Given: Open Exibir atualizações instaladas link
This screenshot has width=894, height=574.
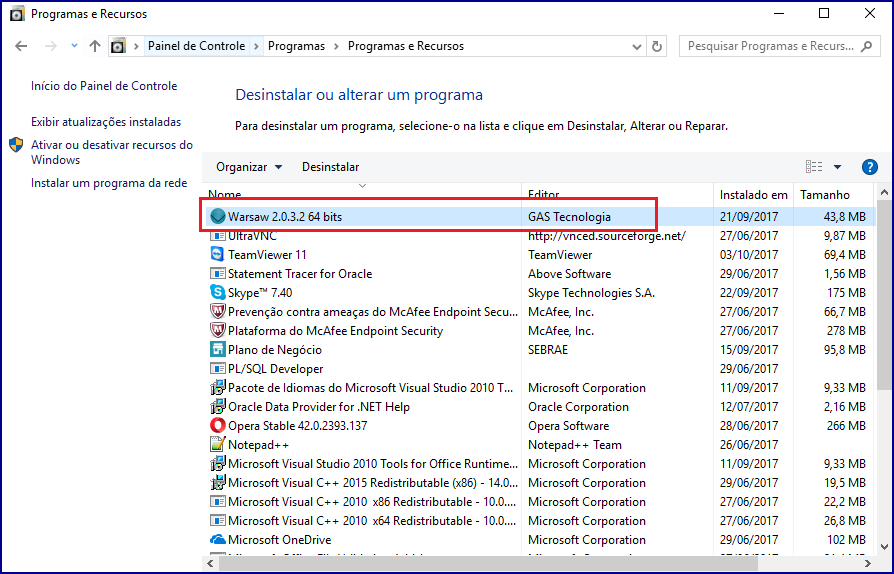Looking at the screenshot, I should click(x=105, y=122).
